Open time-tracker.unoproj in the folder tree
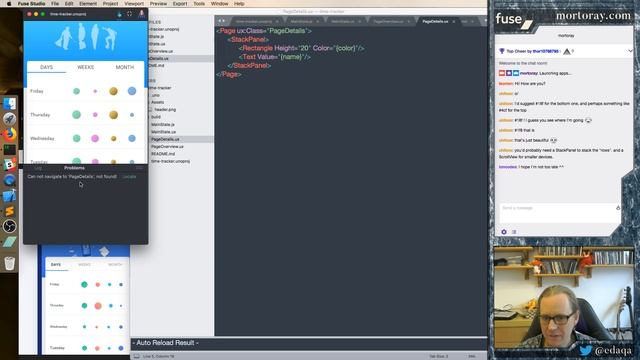This screenshot has width=640, height=360. 170,161
